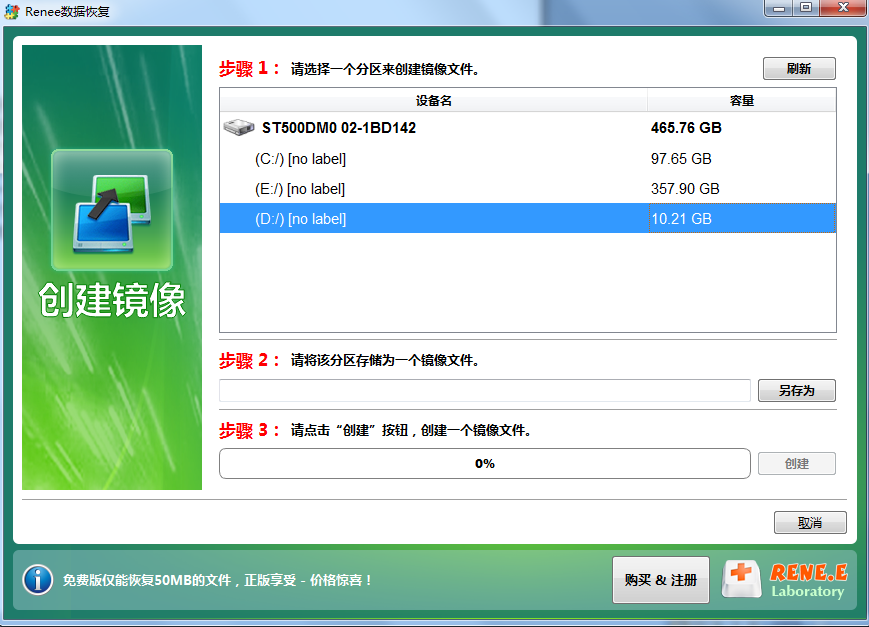Select the (E:/) [no label] partition
This screenshot has height=627, width=869.
tap(528, 189)
